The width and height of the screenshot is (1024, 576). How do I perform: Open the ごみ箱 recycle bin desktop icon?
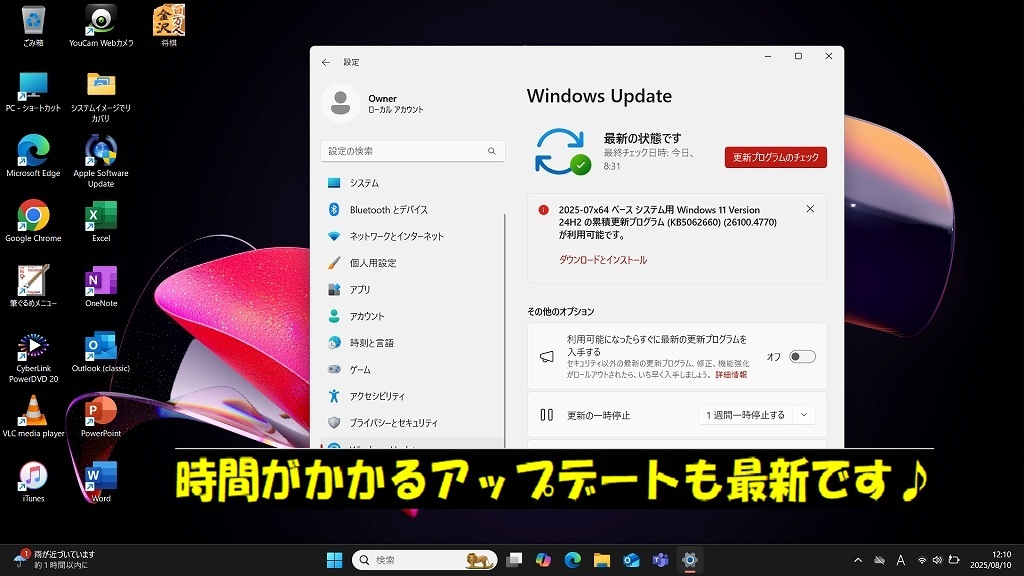(33, 26)
